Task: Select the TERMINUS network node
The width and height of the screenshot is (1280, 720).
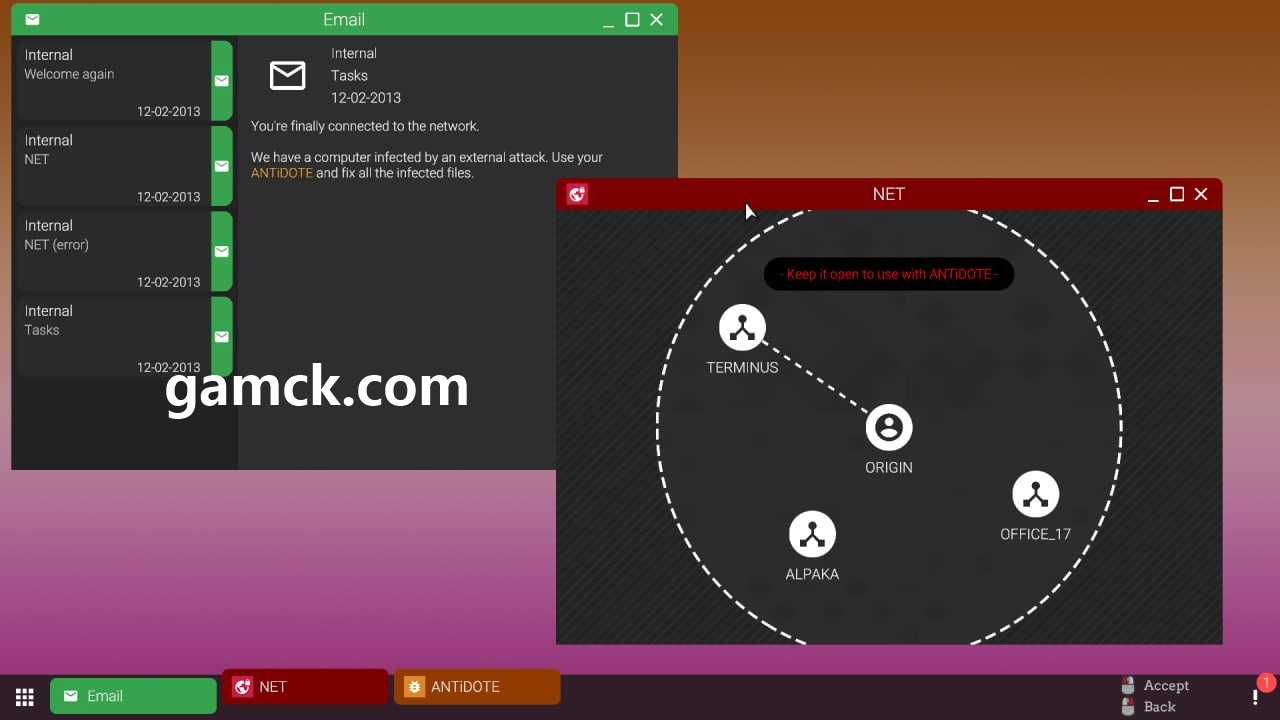Action: 742,328
